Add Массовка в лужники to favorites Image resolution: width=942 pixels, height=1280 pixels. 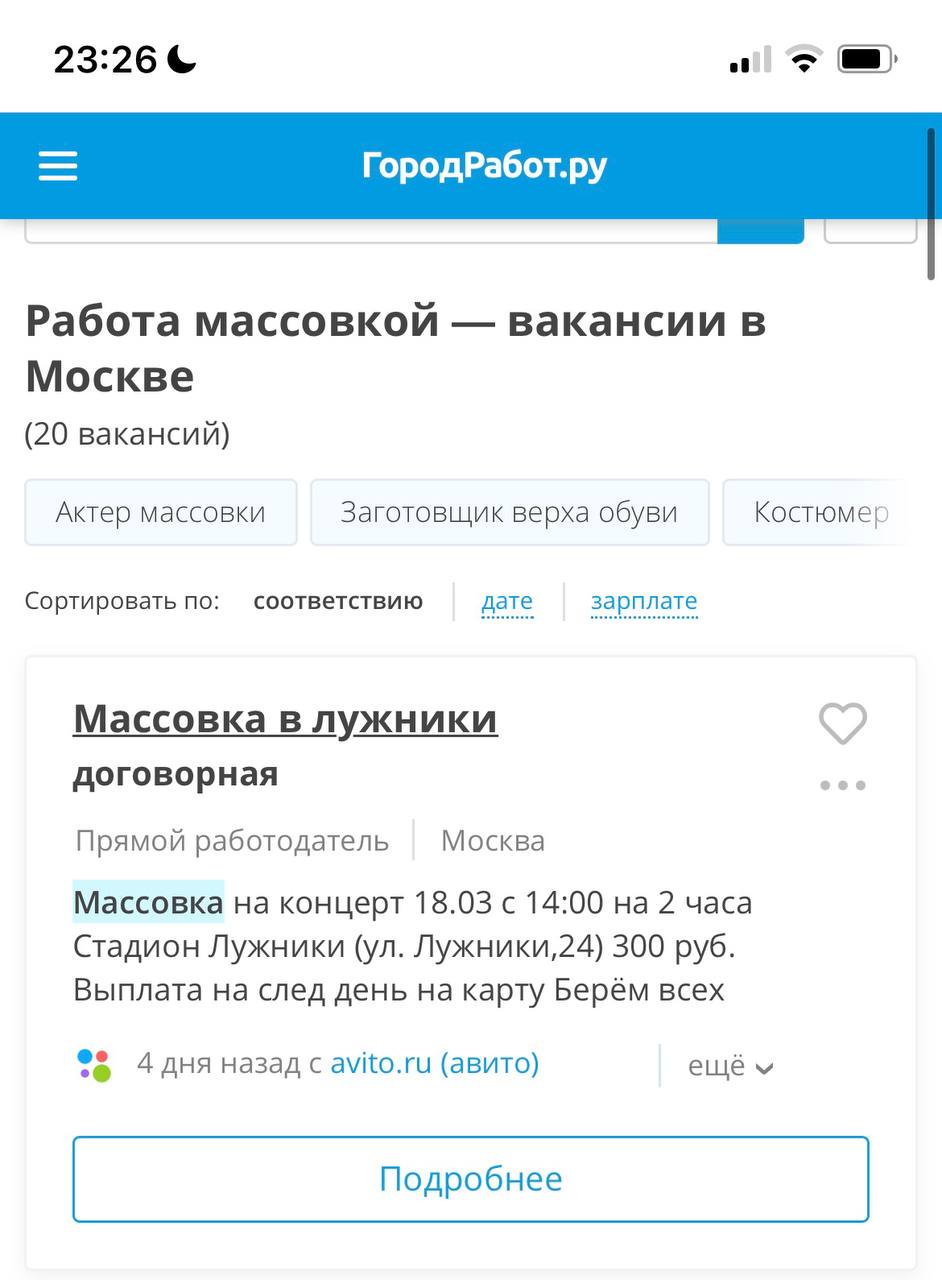[x=842, y=723]
